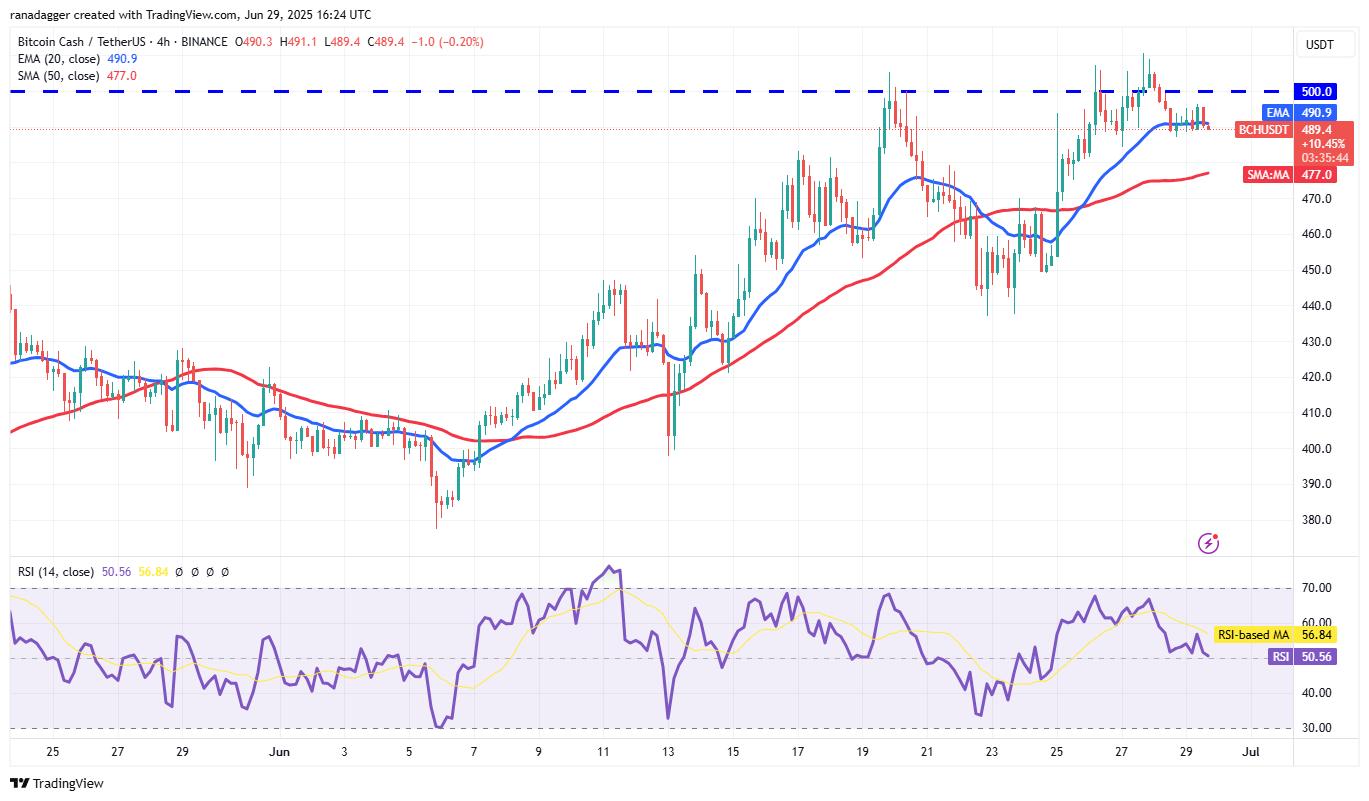Select the RSI (14, close) indicator legend

tap(55, 572)
